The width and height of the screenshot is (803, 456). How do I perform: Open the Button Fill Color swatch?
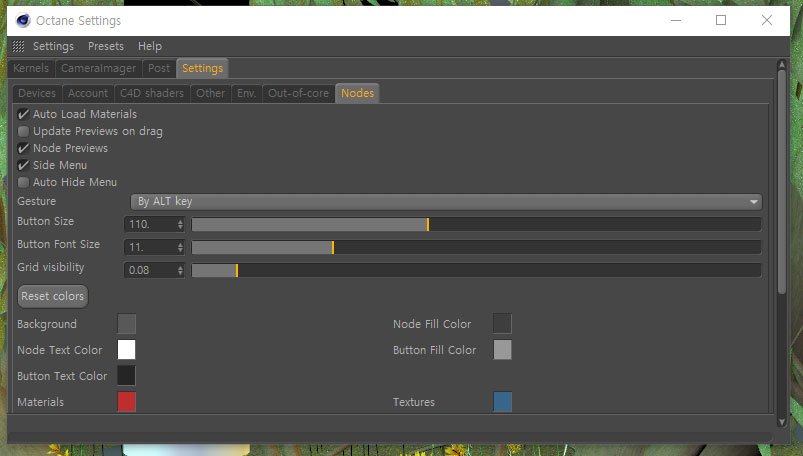tap(502, 350)
